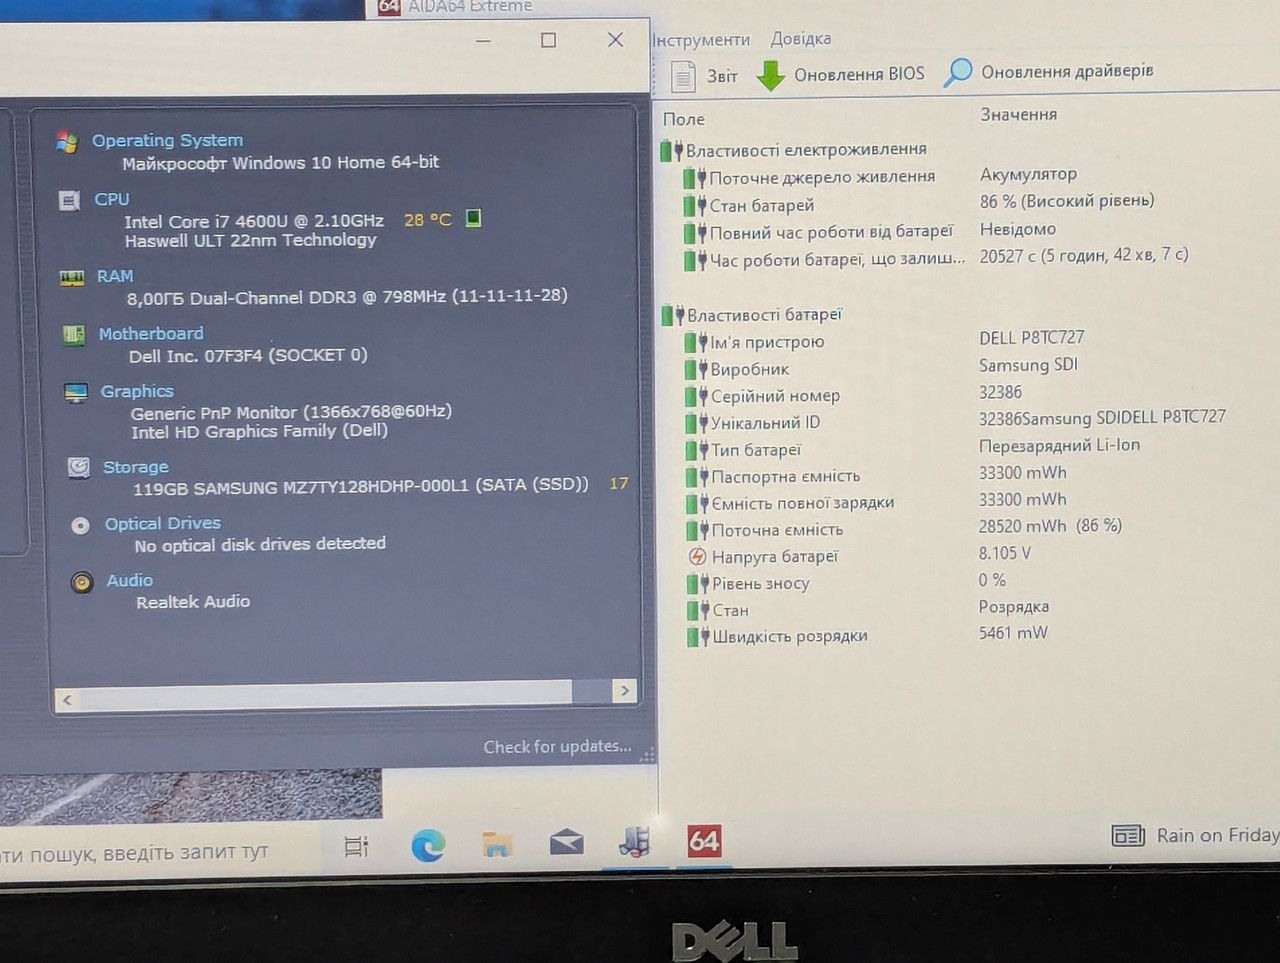
Task: Open the Motherboard section link
Action: coord(151,333)
